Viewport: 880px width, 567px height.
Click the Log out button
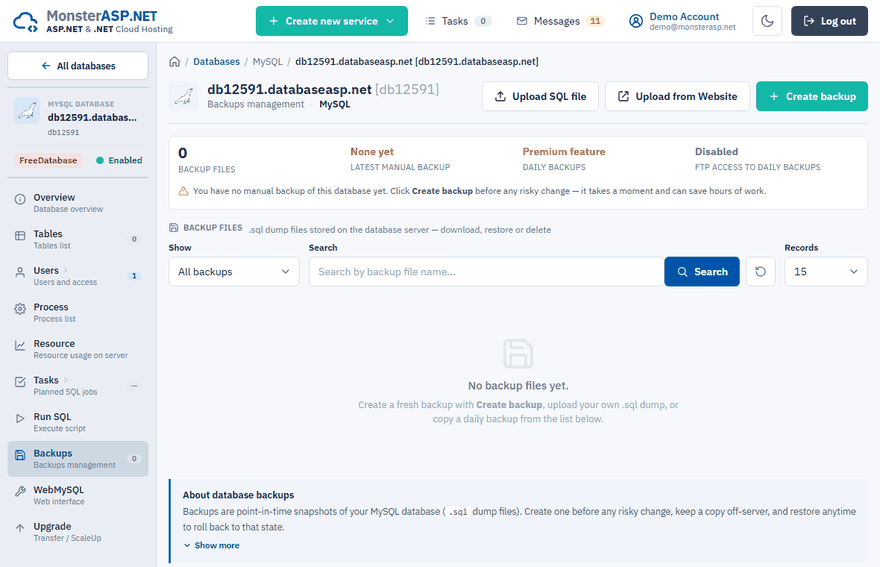pyautogui.click(x=829, y=21)
